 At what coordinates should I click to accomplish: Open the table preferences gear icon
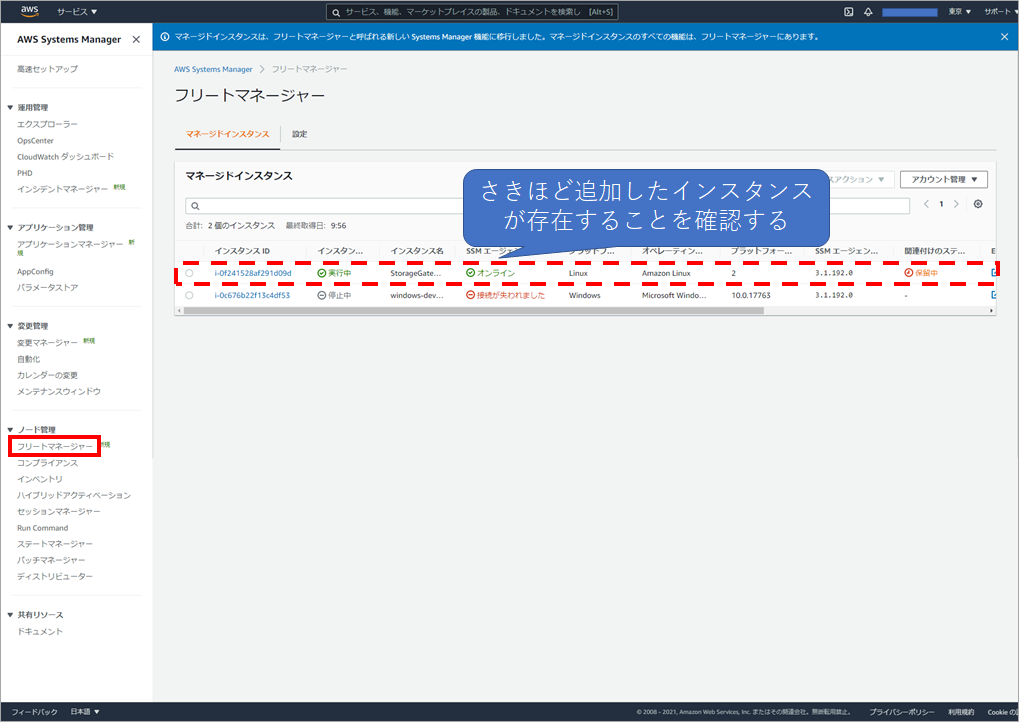point(977,204)
